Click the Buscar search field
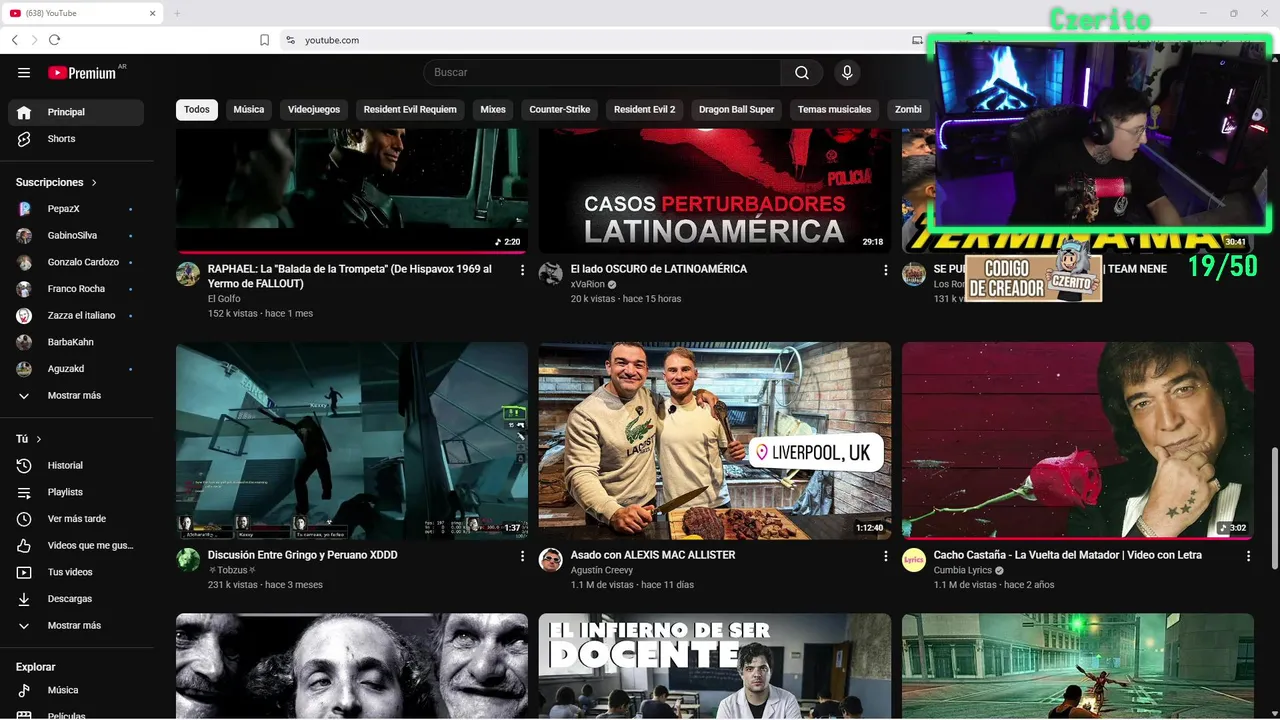1280x720 pixels. pyautogui.click(x=602, y=72)
